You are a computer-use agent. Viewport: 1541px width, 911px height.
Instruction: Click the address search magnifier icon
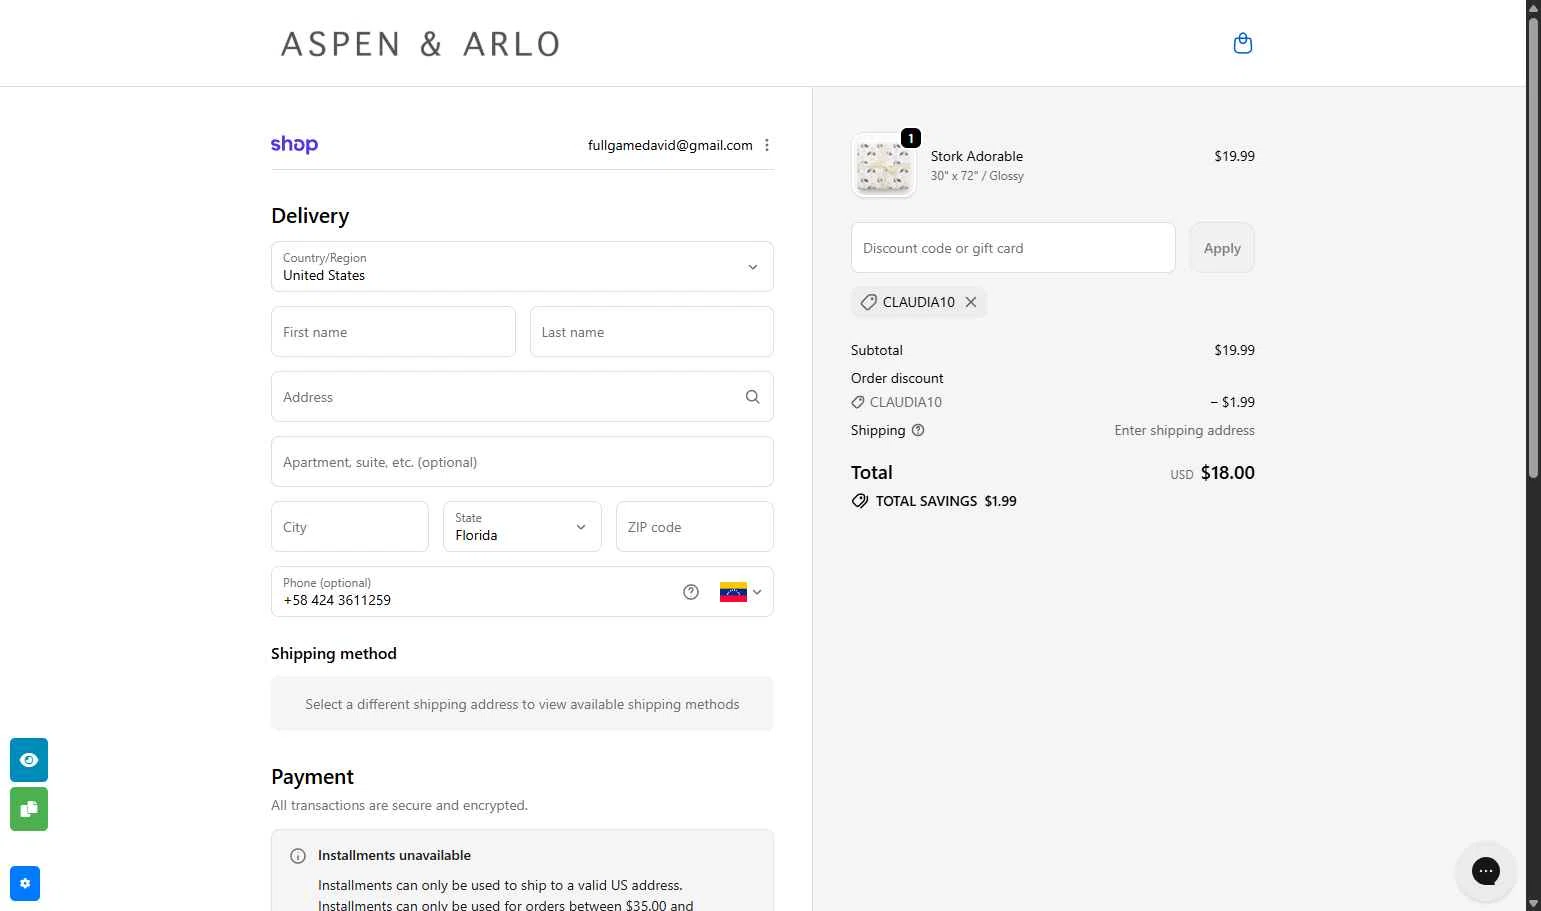[x=752, y=397]
